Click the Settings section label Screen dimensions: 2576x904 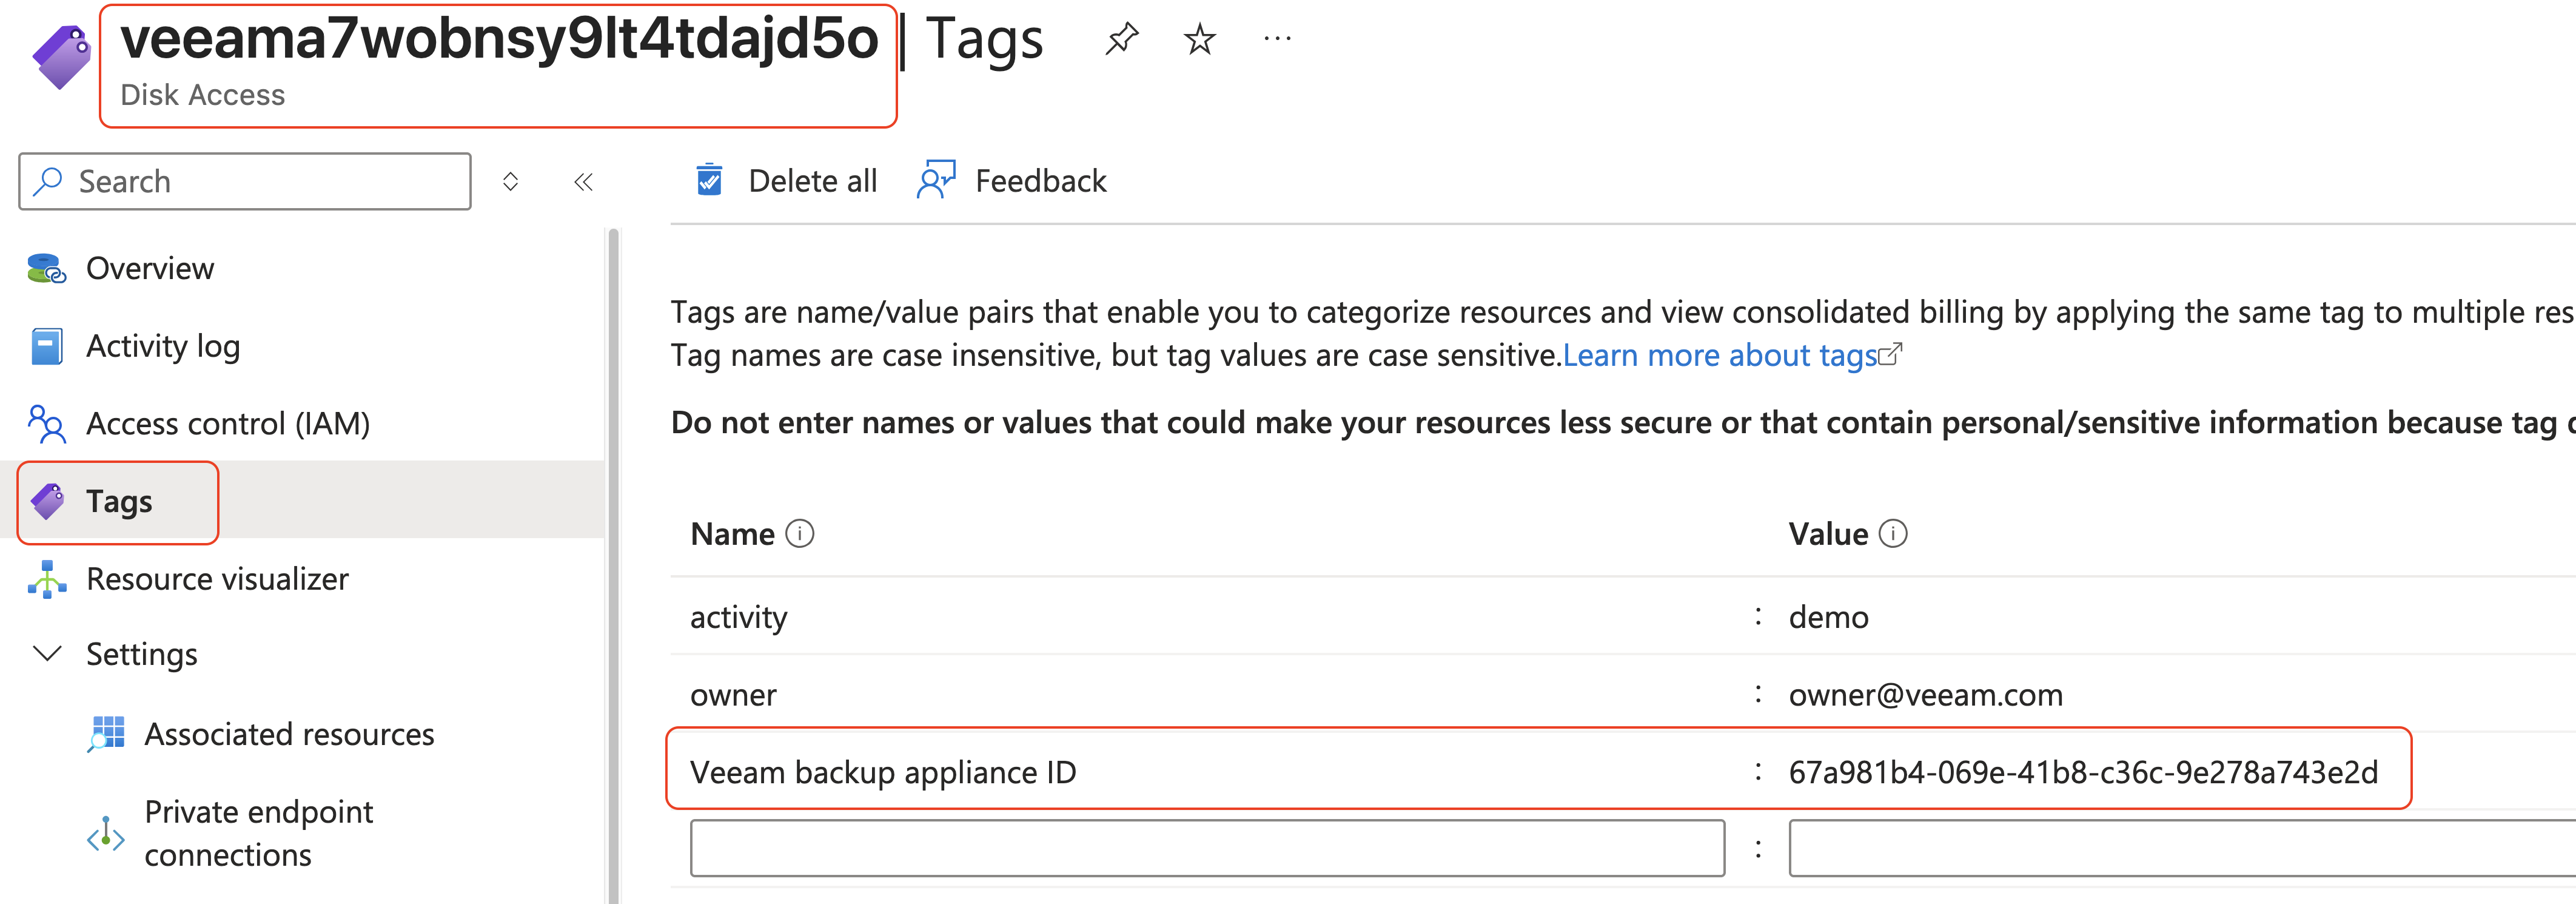142,654
